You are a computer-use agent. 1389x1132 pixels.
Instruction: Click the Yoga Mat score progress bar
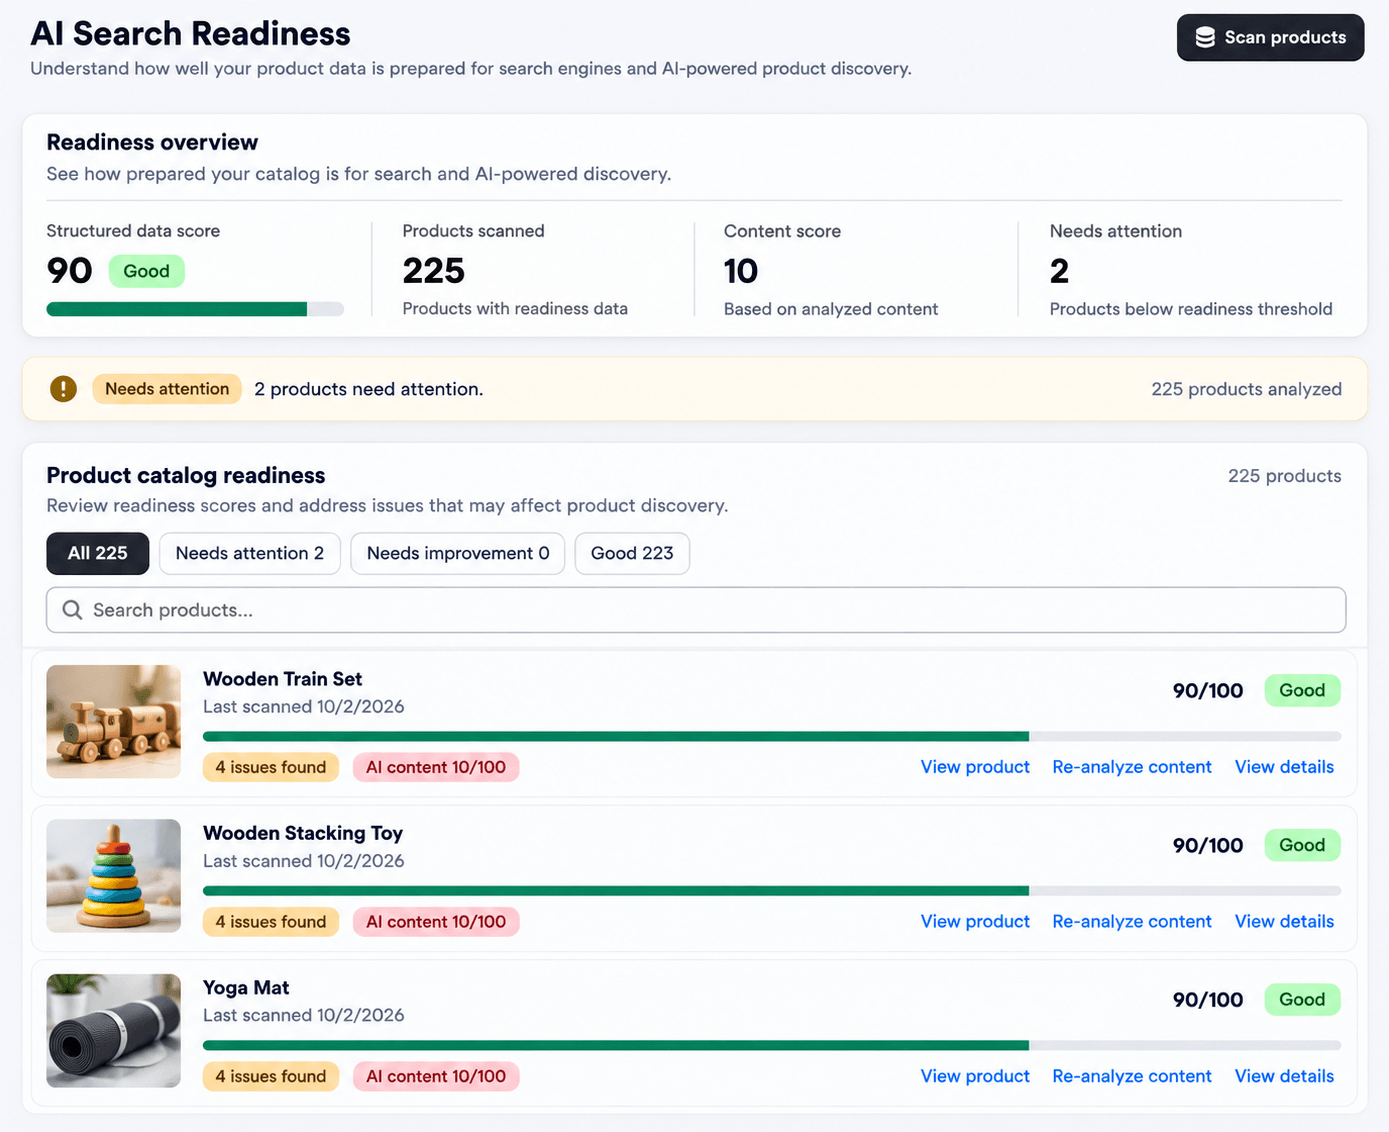pos(772,1046)
